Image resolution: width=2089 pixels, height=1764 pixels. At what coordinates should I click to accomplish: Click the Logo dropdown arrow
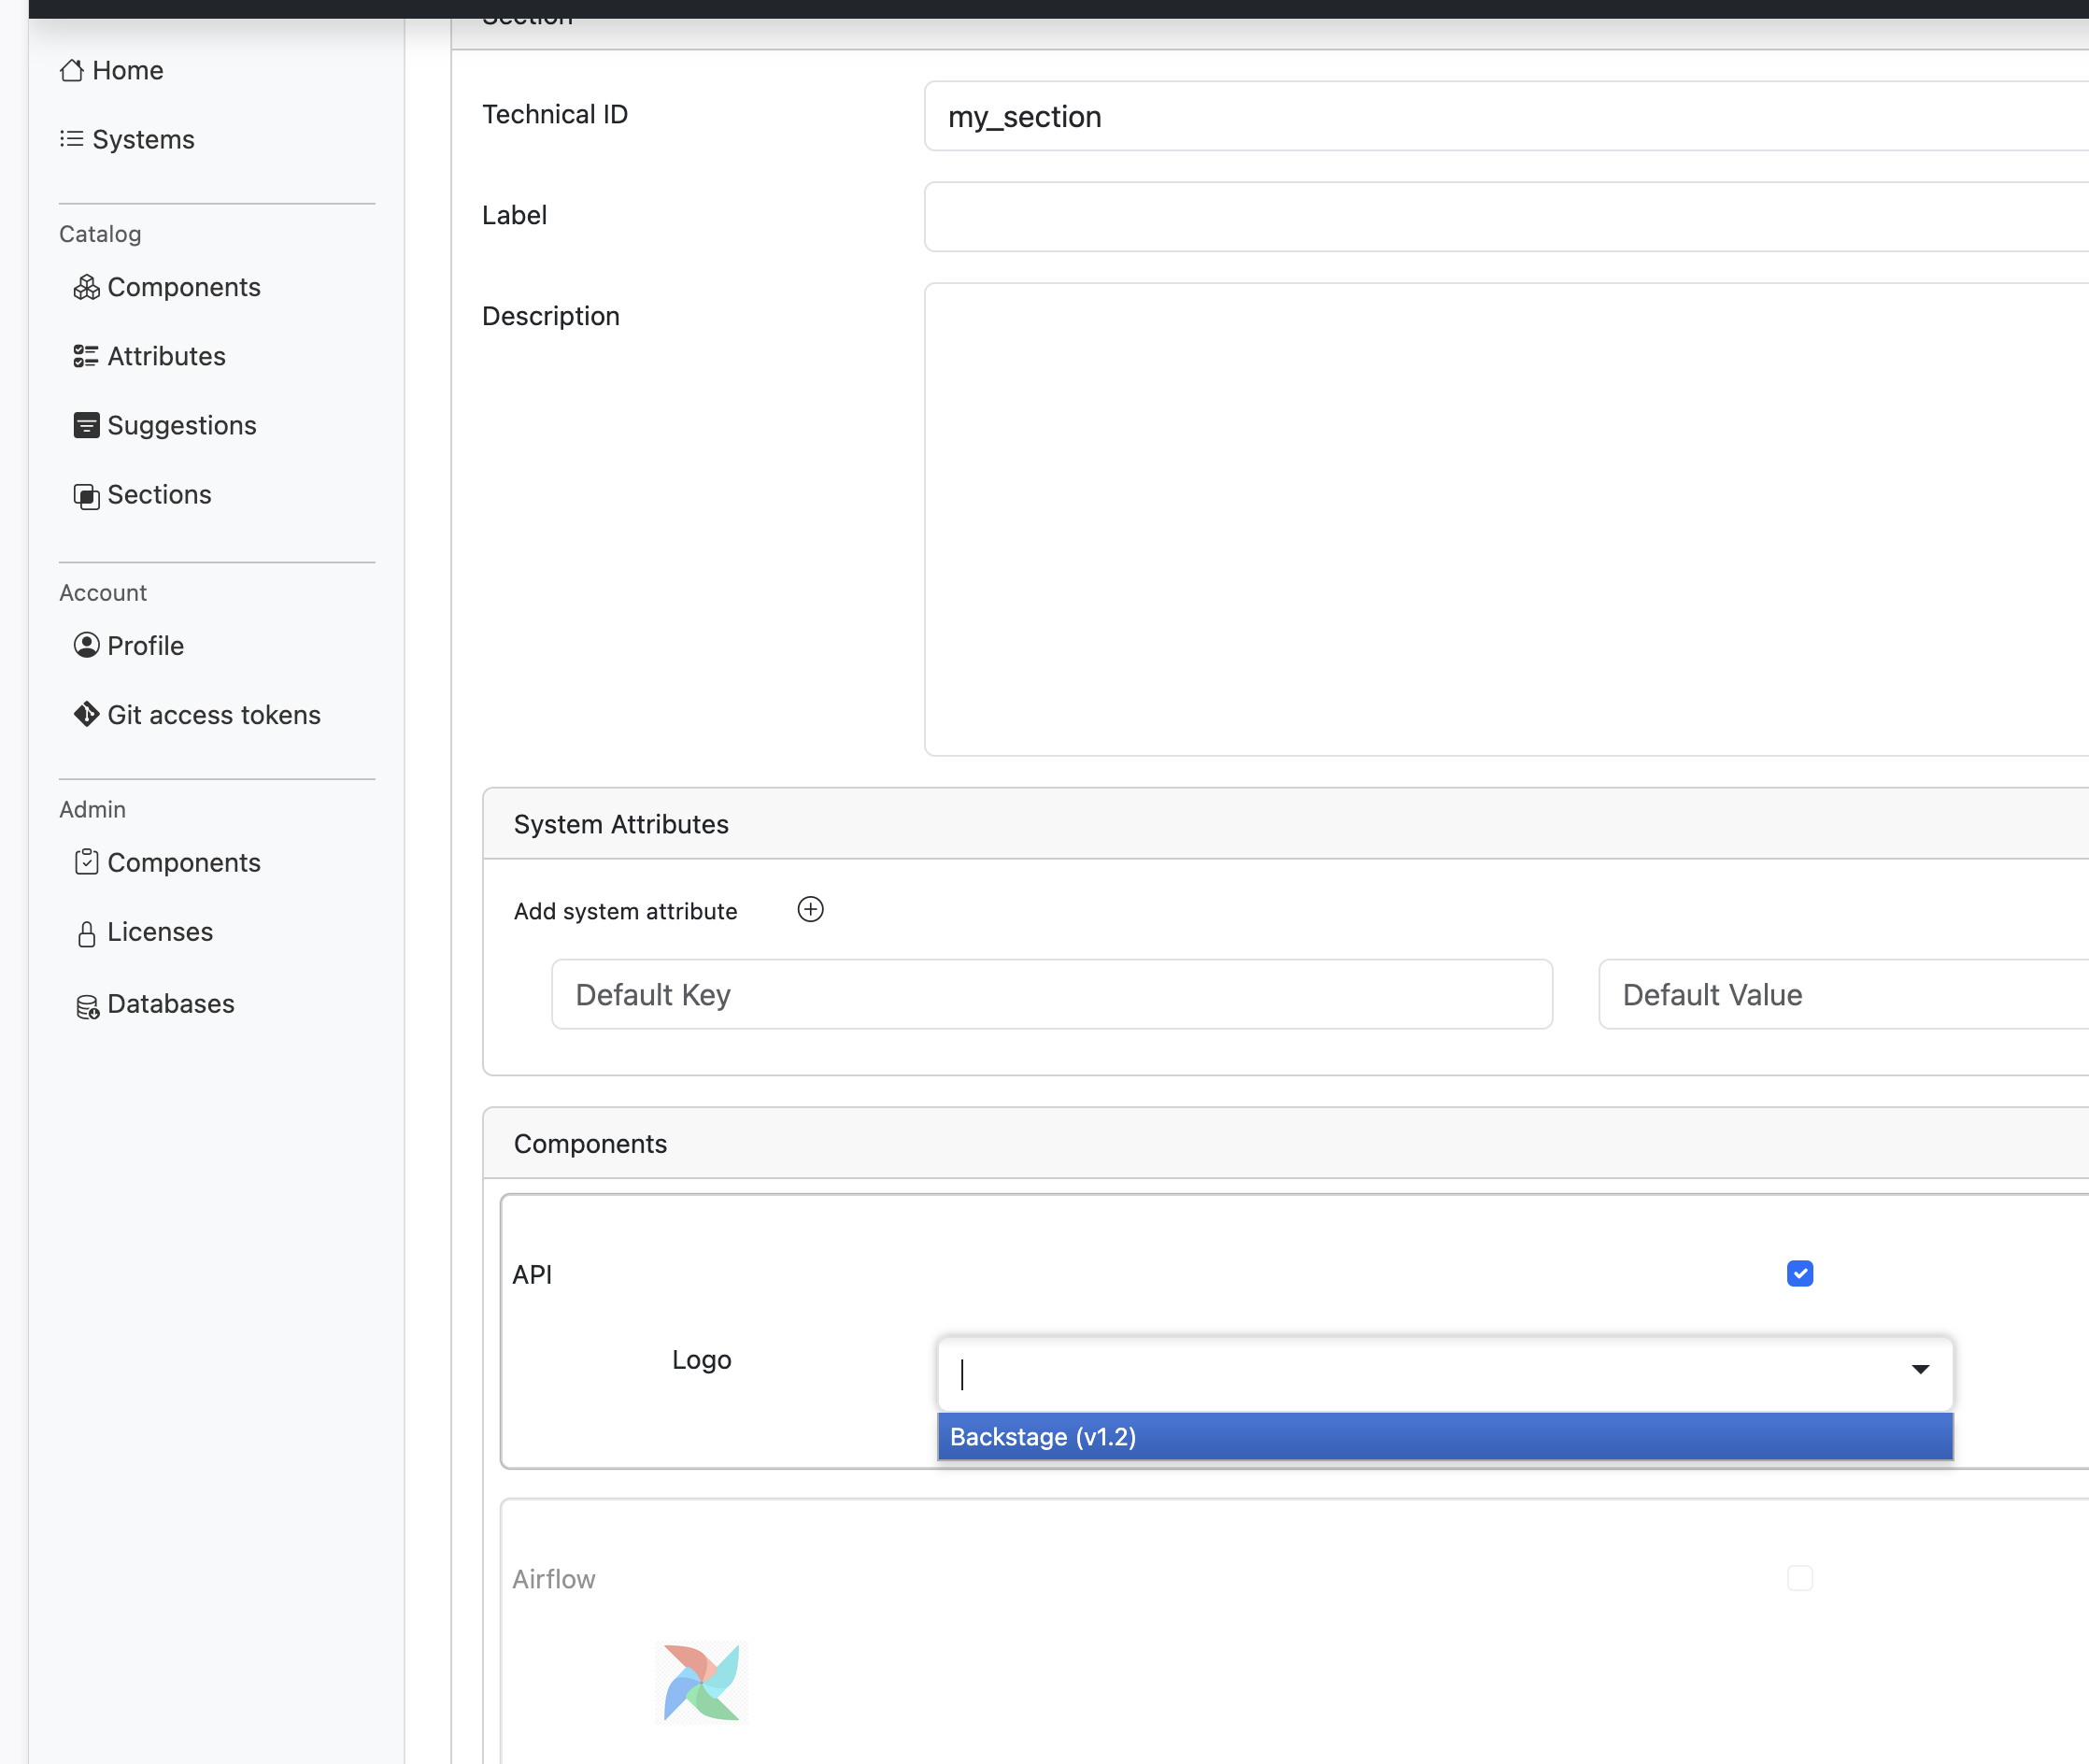[1920, 1370]
